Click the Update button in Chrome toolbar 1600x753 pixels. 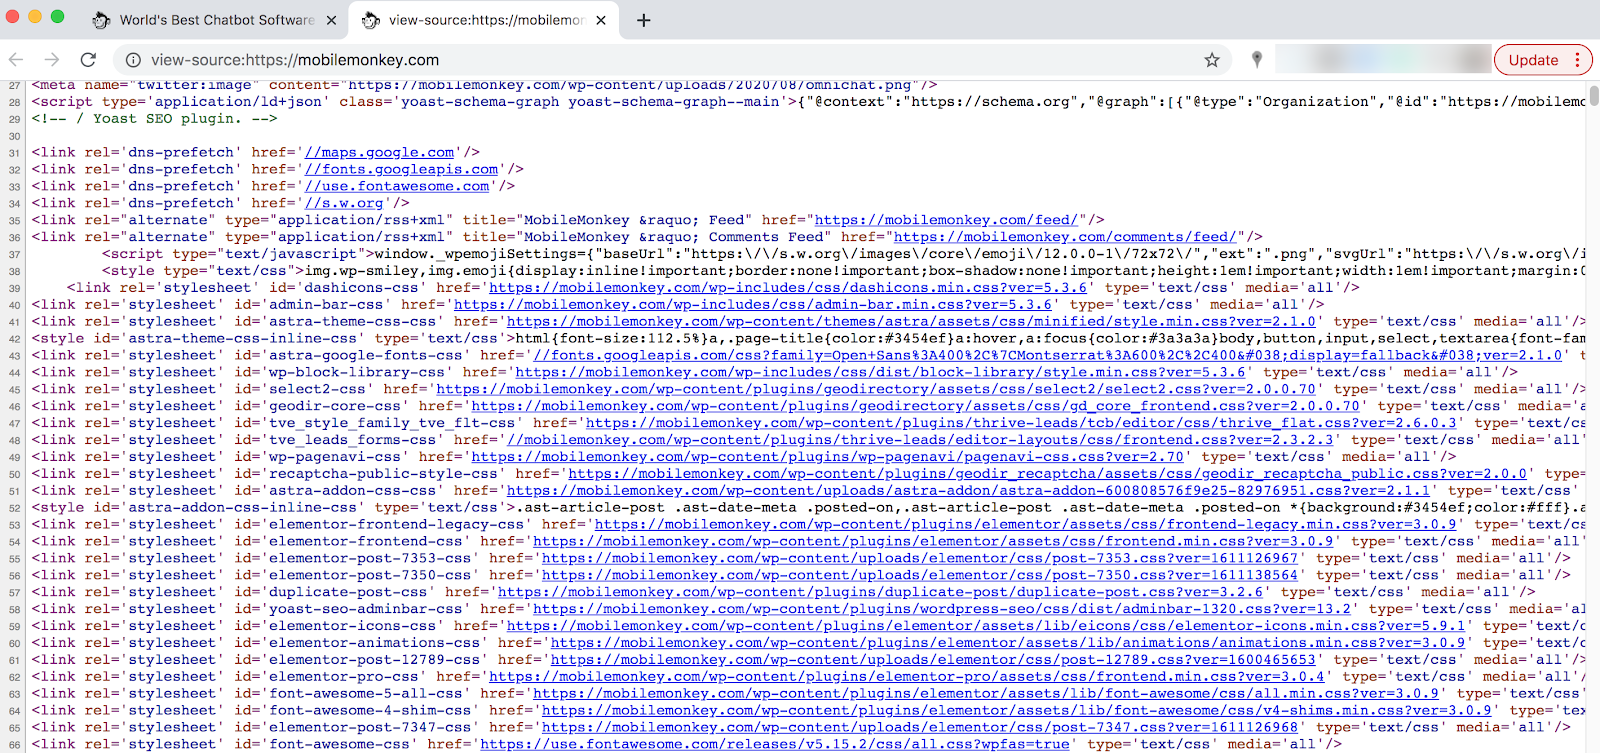[1533, 60]
